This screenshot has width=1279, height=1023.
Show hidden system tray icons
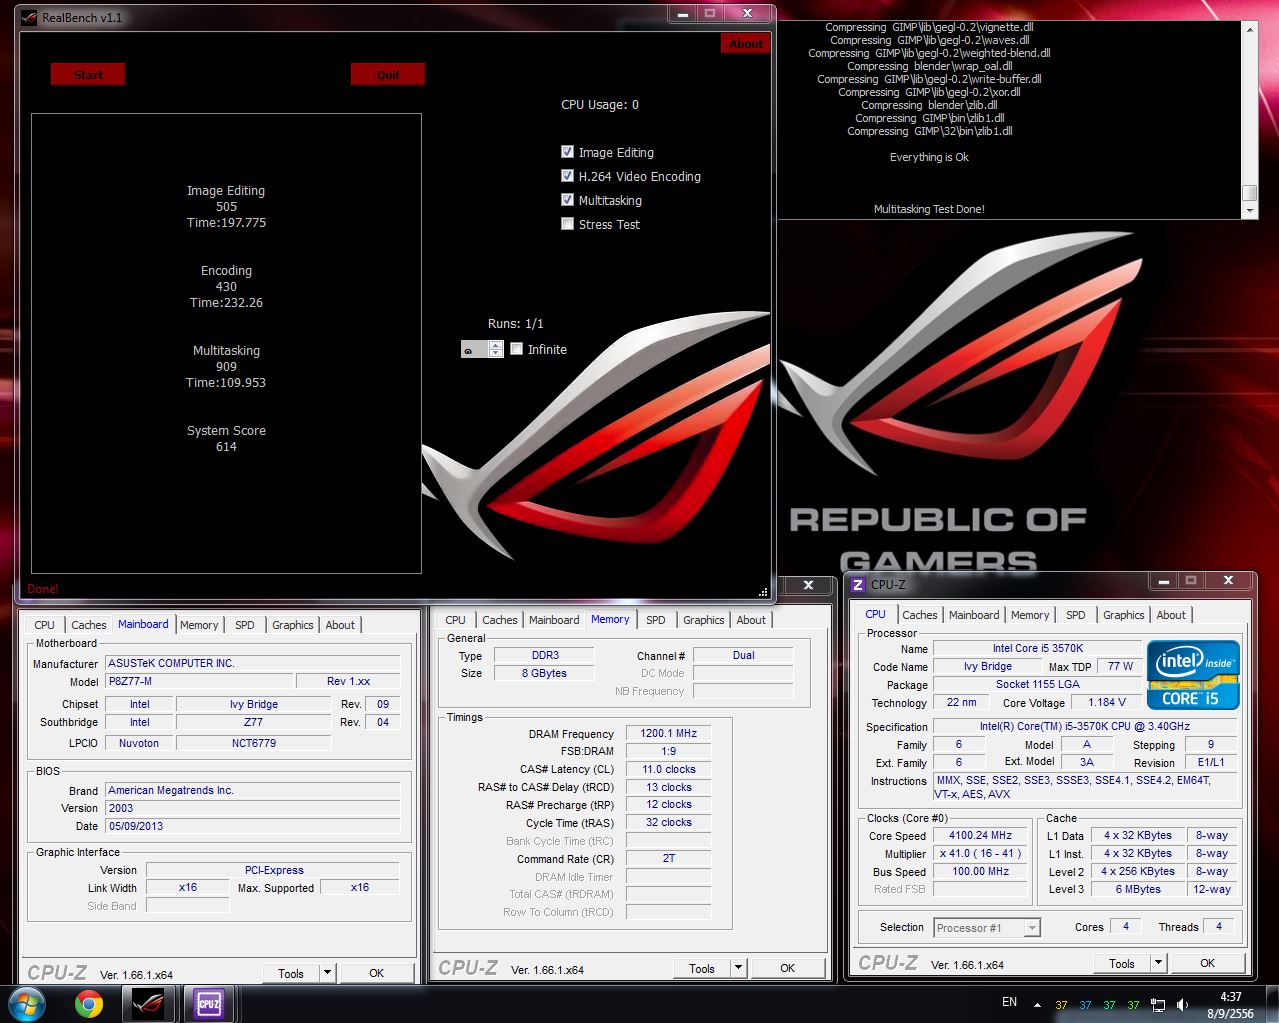1037,1005
